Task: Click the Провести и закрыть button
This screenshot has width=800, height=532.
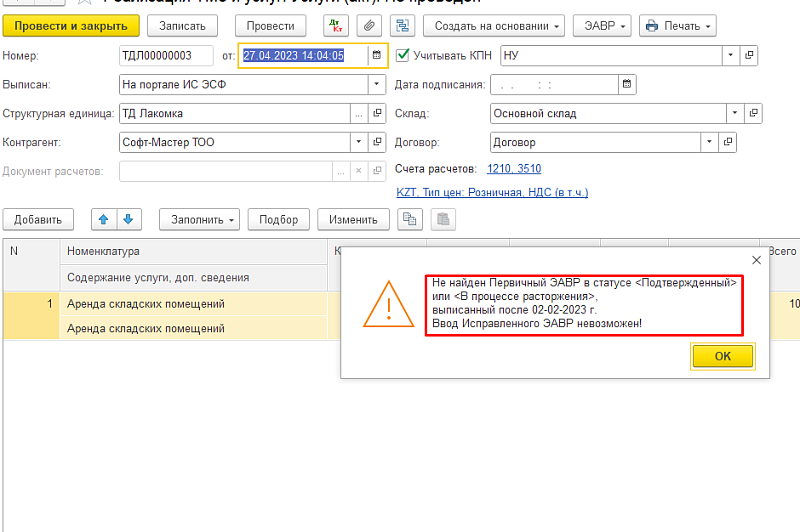Action: tap(70, 25)
